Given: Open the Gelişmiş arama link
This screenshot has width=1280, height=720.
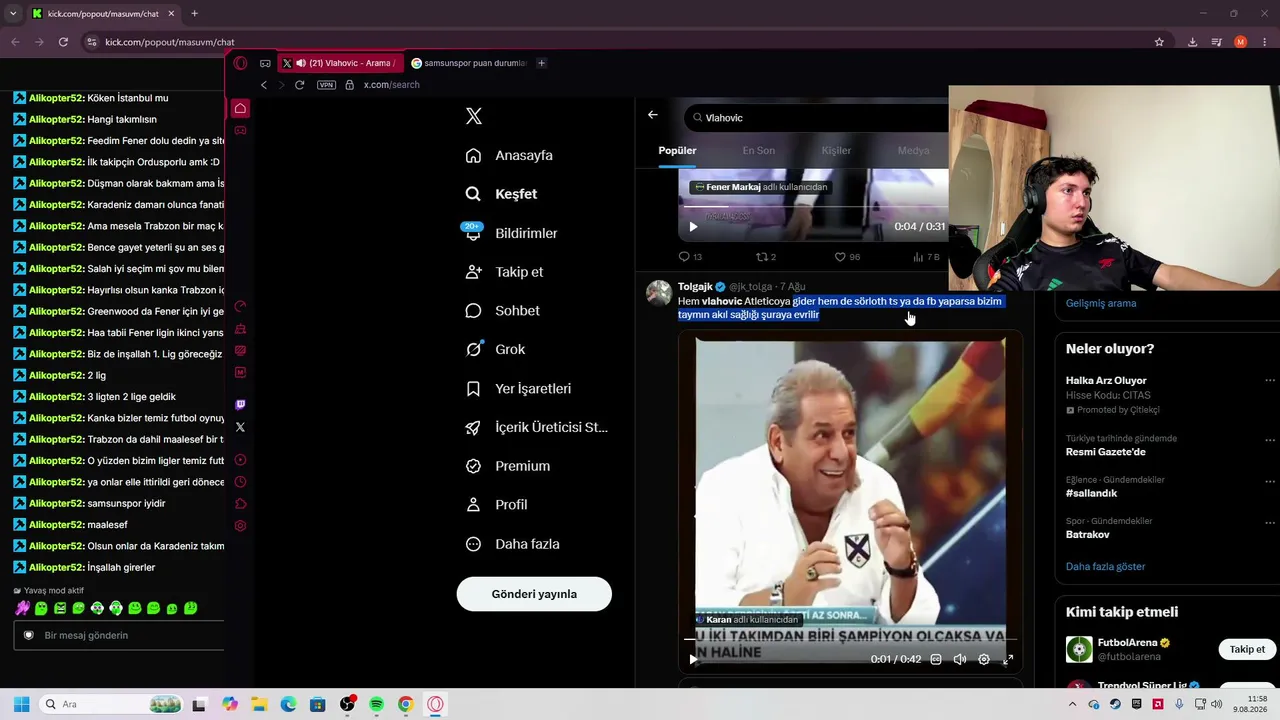Looking at the screenshot, I should (1101, 303).
